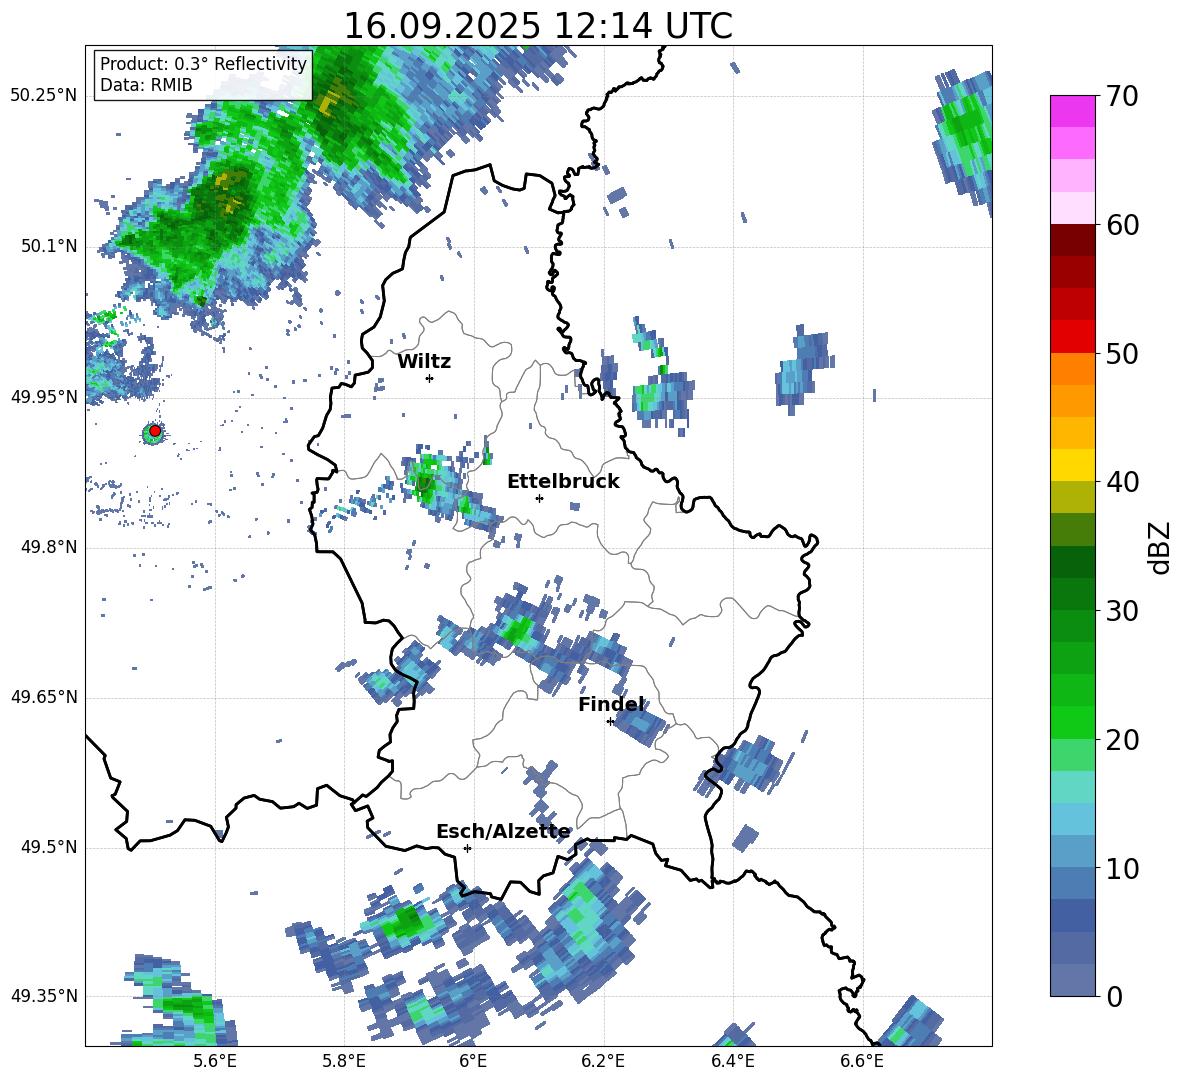This screenshot has width=1184, height=1081.
Task: Click the 50.25°N latitude label
Action: (44, 96)
